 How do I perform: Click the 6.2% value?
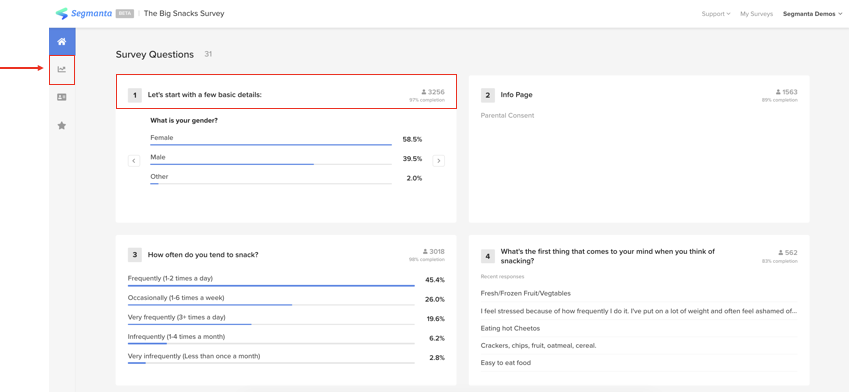point(436,338)
